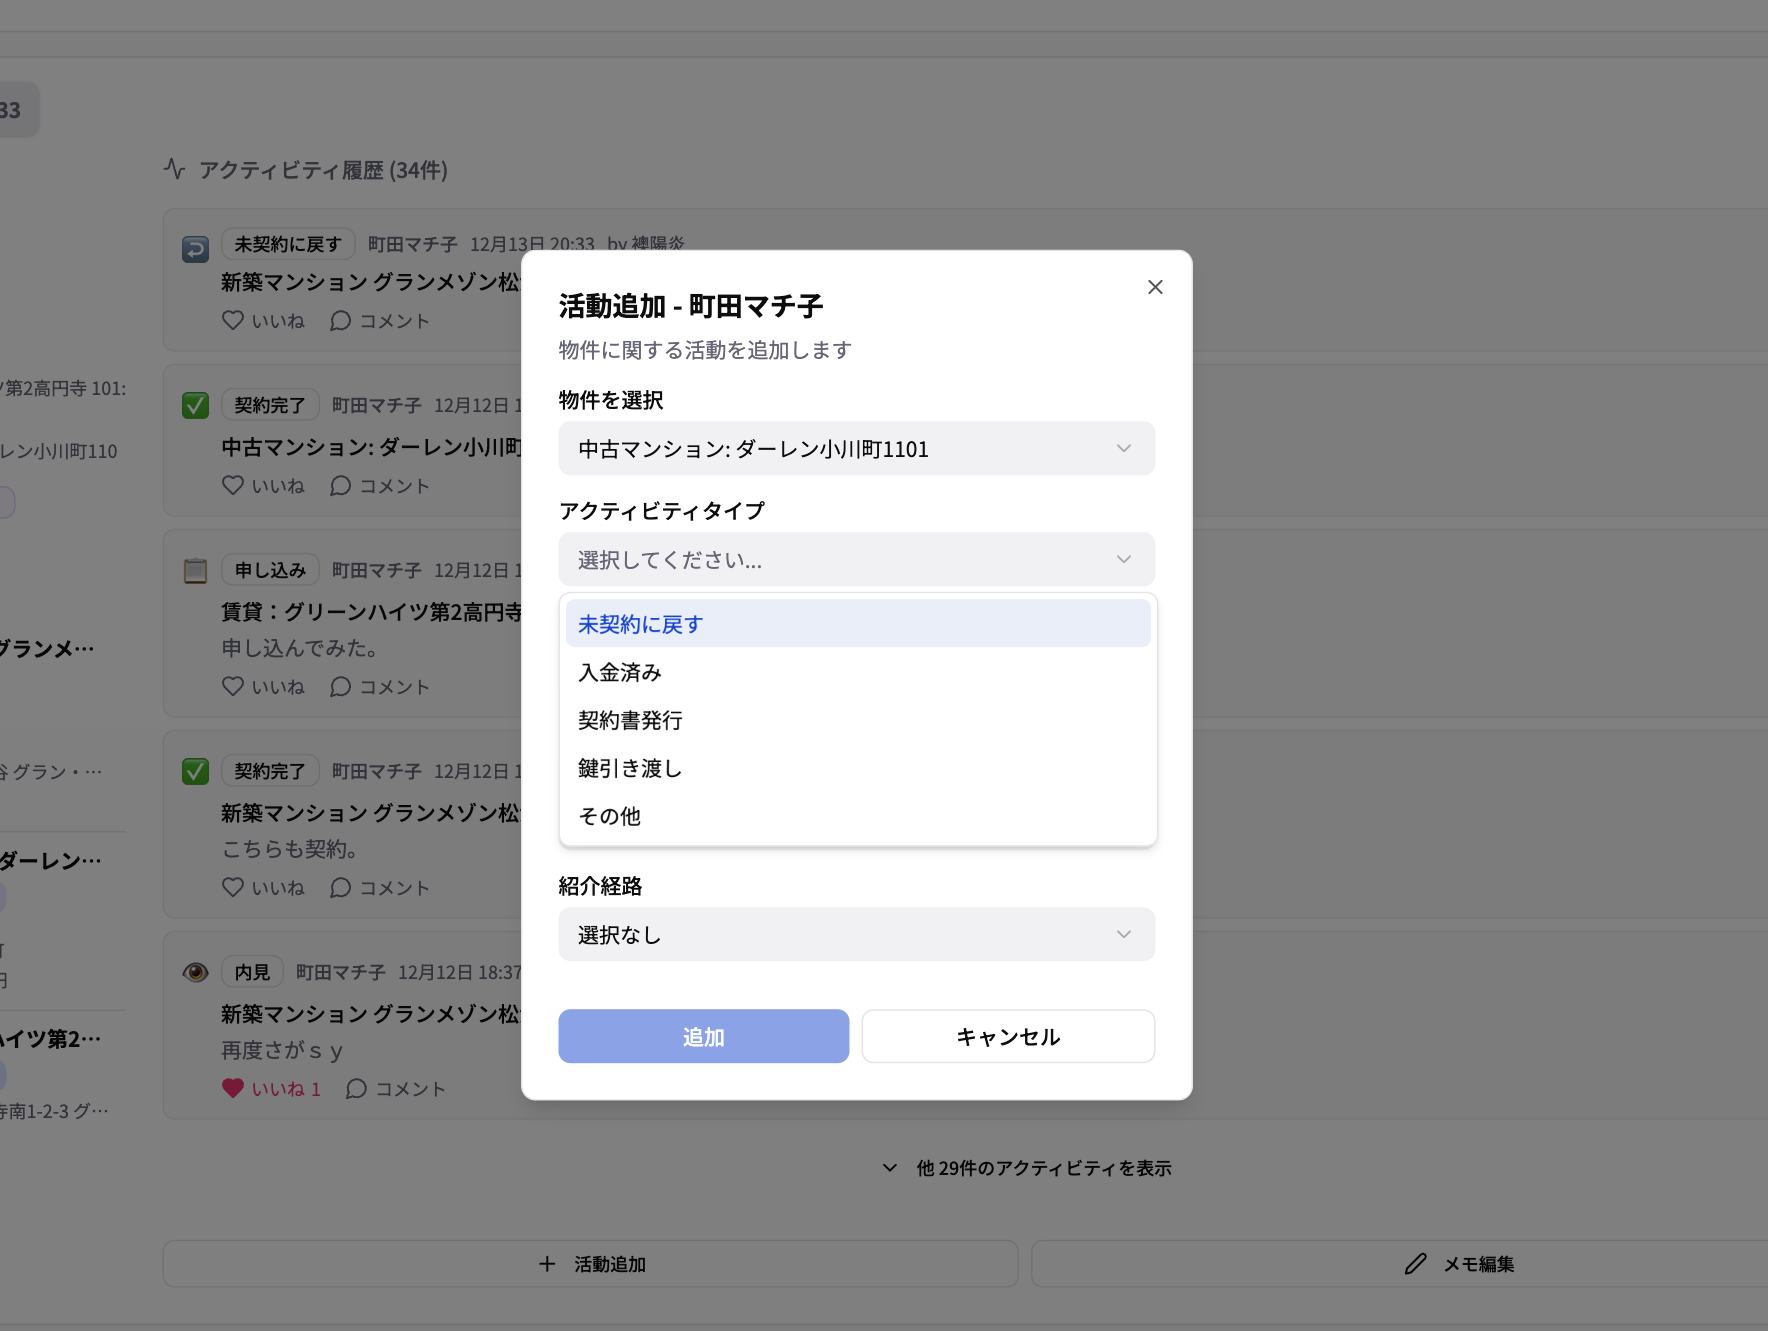
Task: Open the 物件を選択 dropdown
Action: [855, 448]
